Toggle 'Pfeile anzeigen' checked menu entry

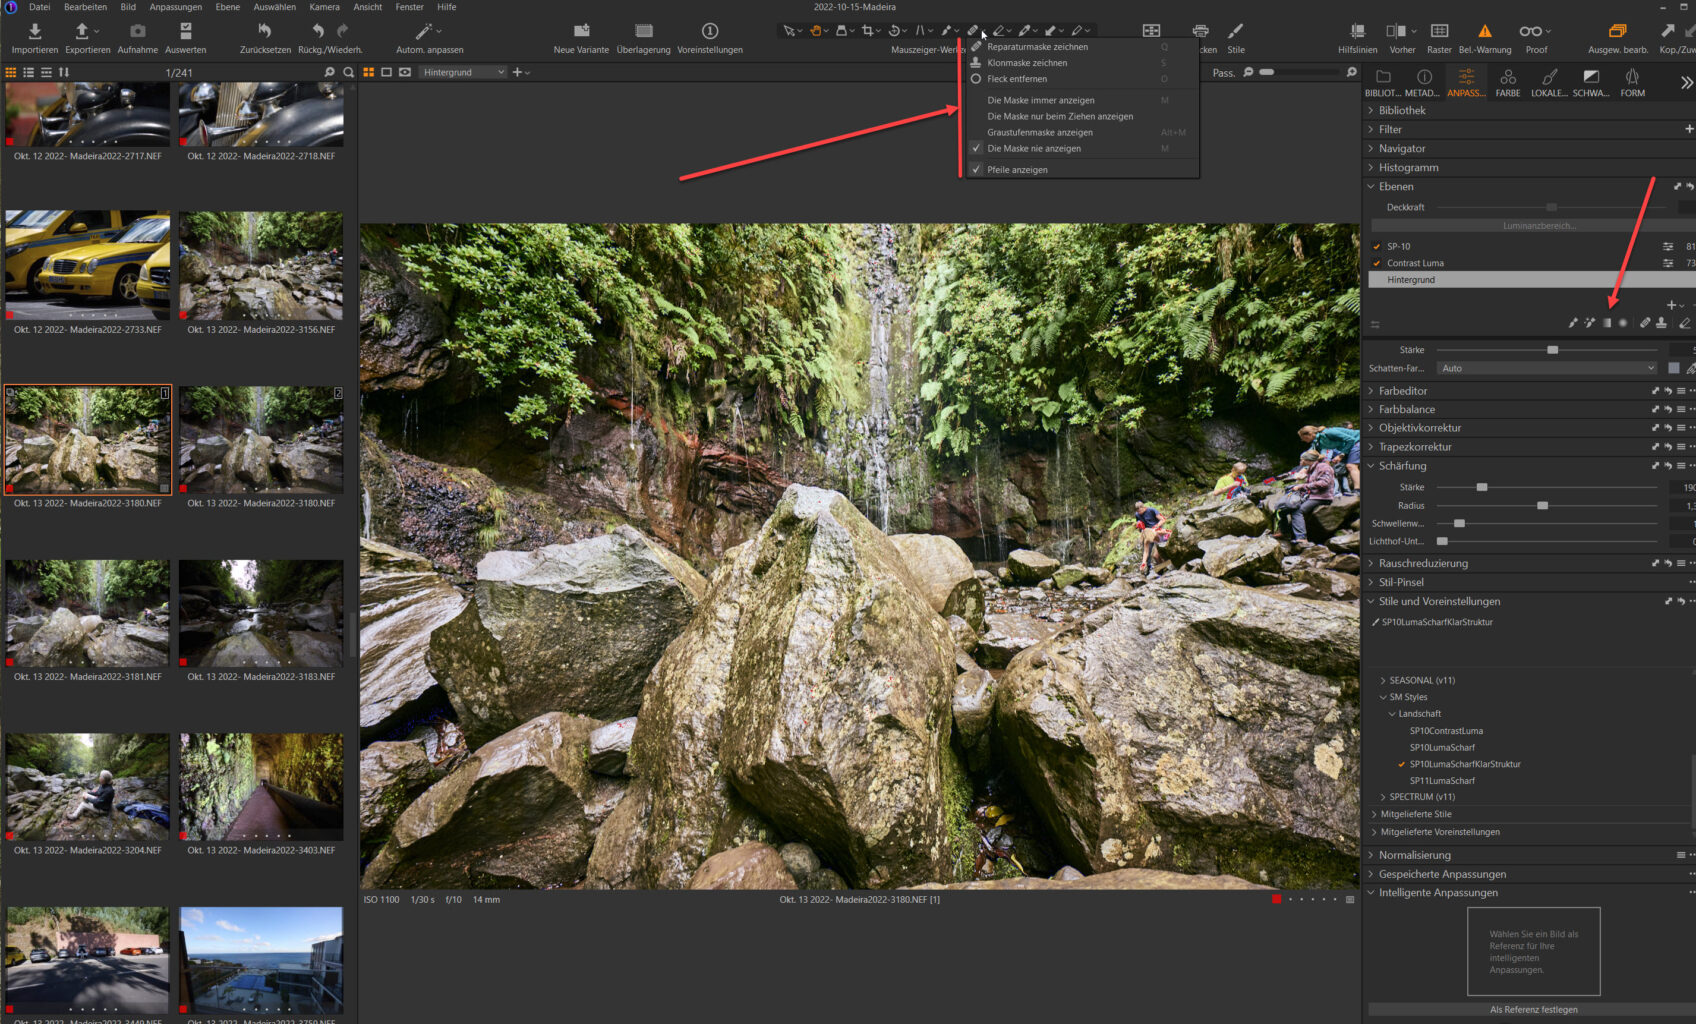(1017, 169)
